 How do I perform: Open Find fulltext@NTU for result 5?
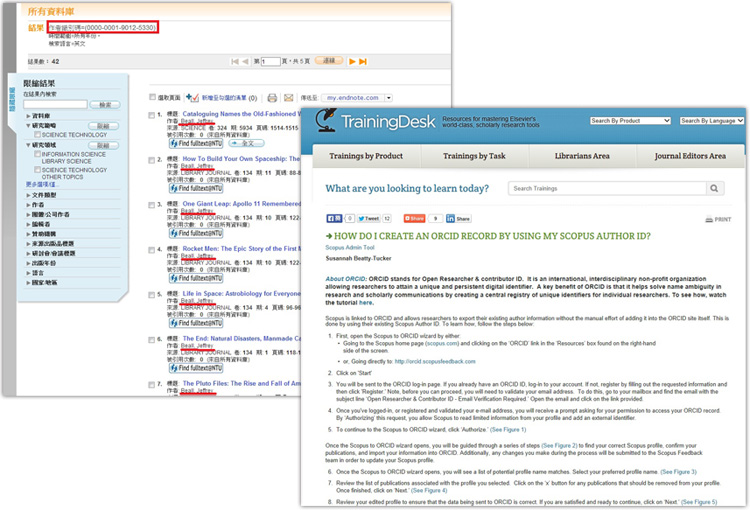pyautogui.click(x=196, y=323)
